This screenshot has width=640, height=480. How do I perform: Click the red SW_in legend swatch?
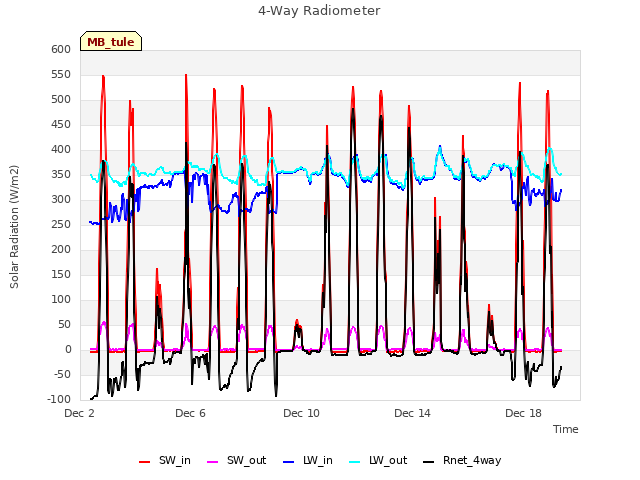coord(144,462)
